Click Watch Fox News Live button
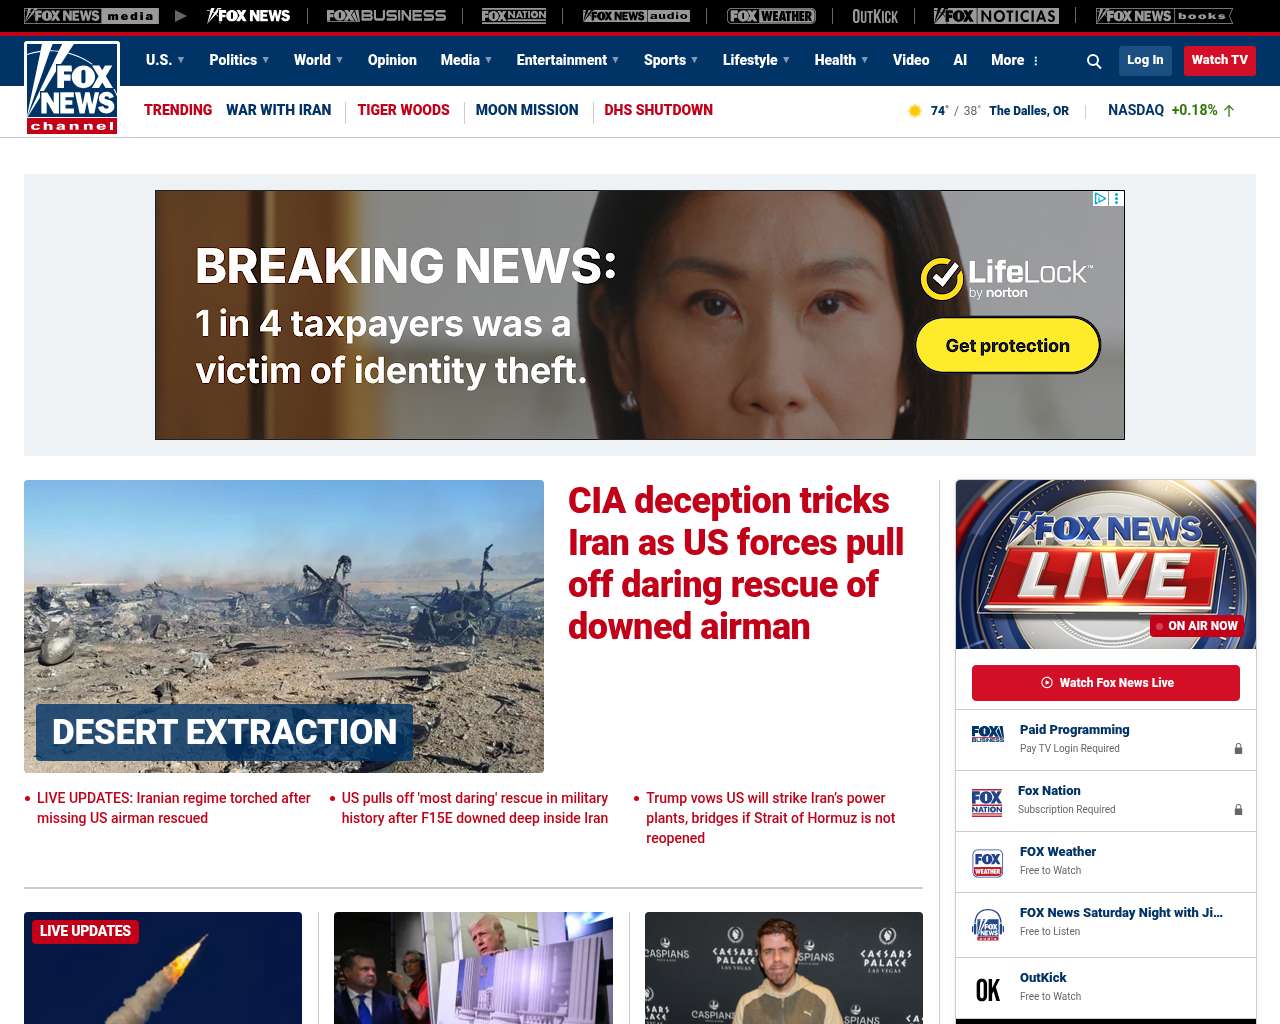 [1106, 683]
